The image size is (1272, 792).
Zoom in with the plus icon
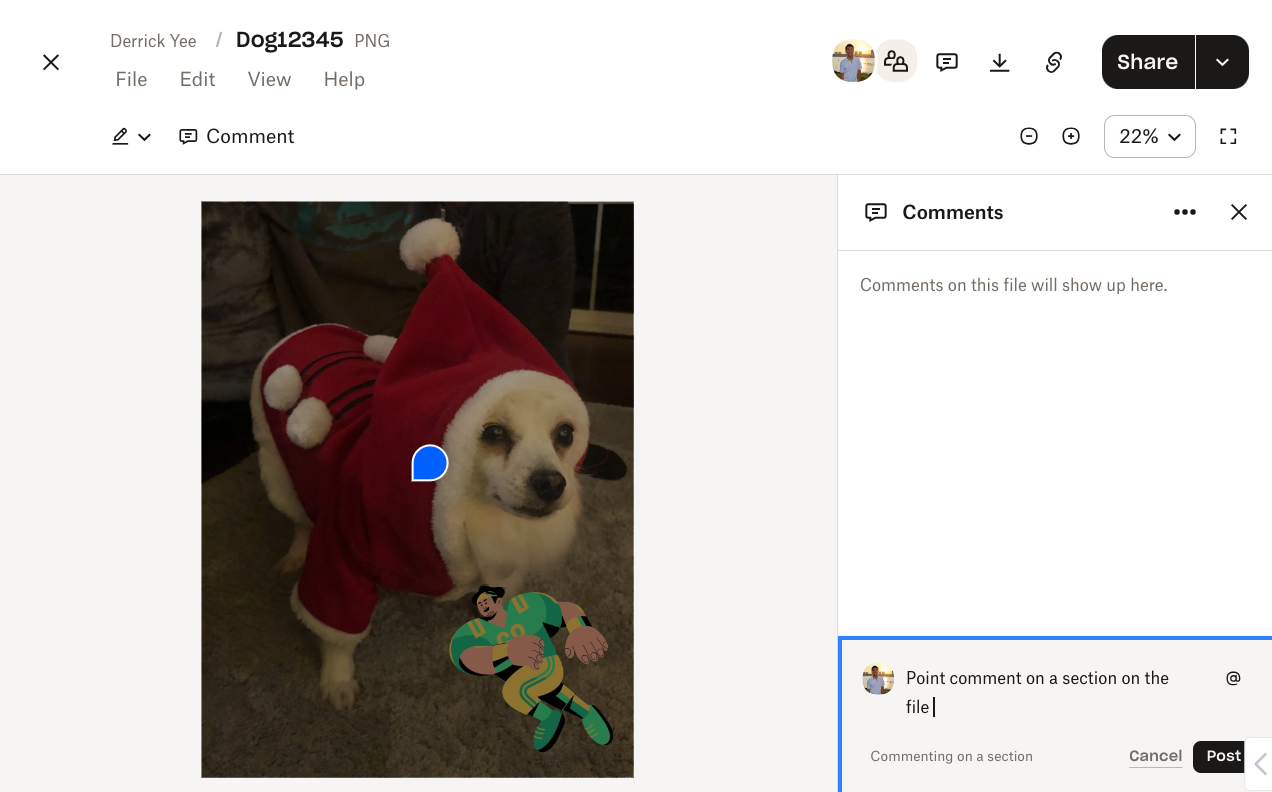tap(1071, 137)
